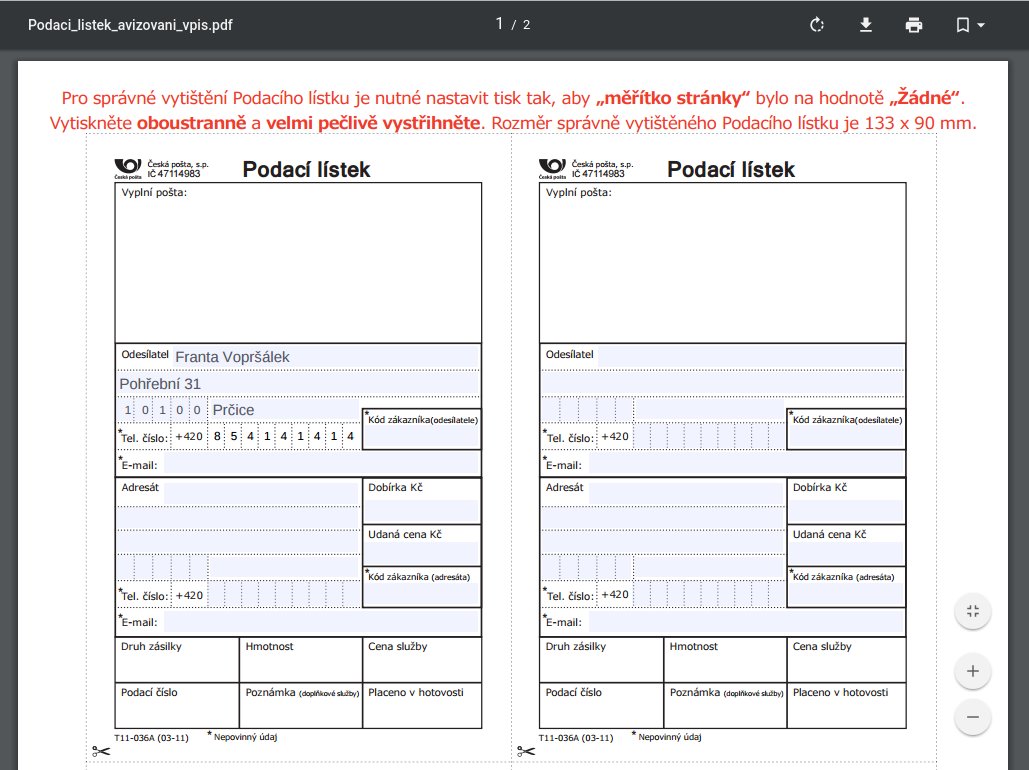The image size is (1029, 770).
Task: Click the empty Odesílatel field in the blank form
Action: coord(751,357)
